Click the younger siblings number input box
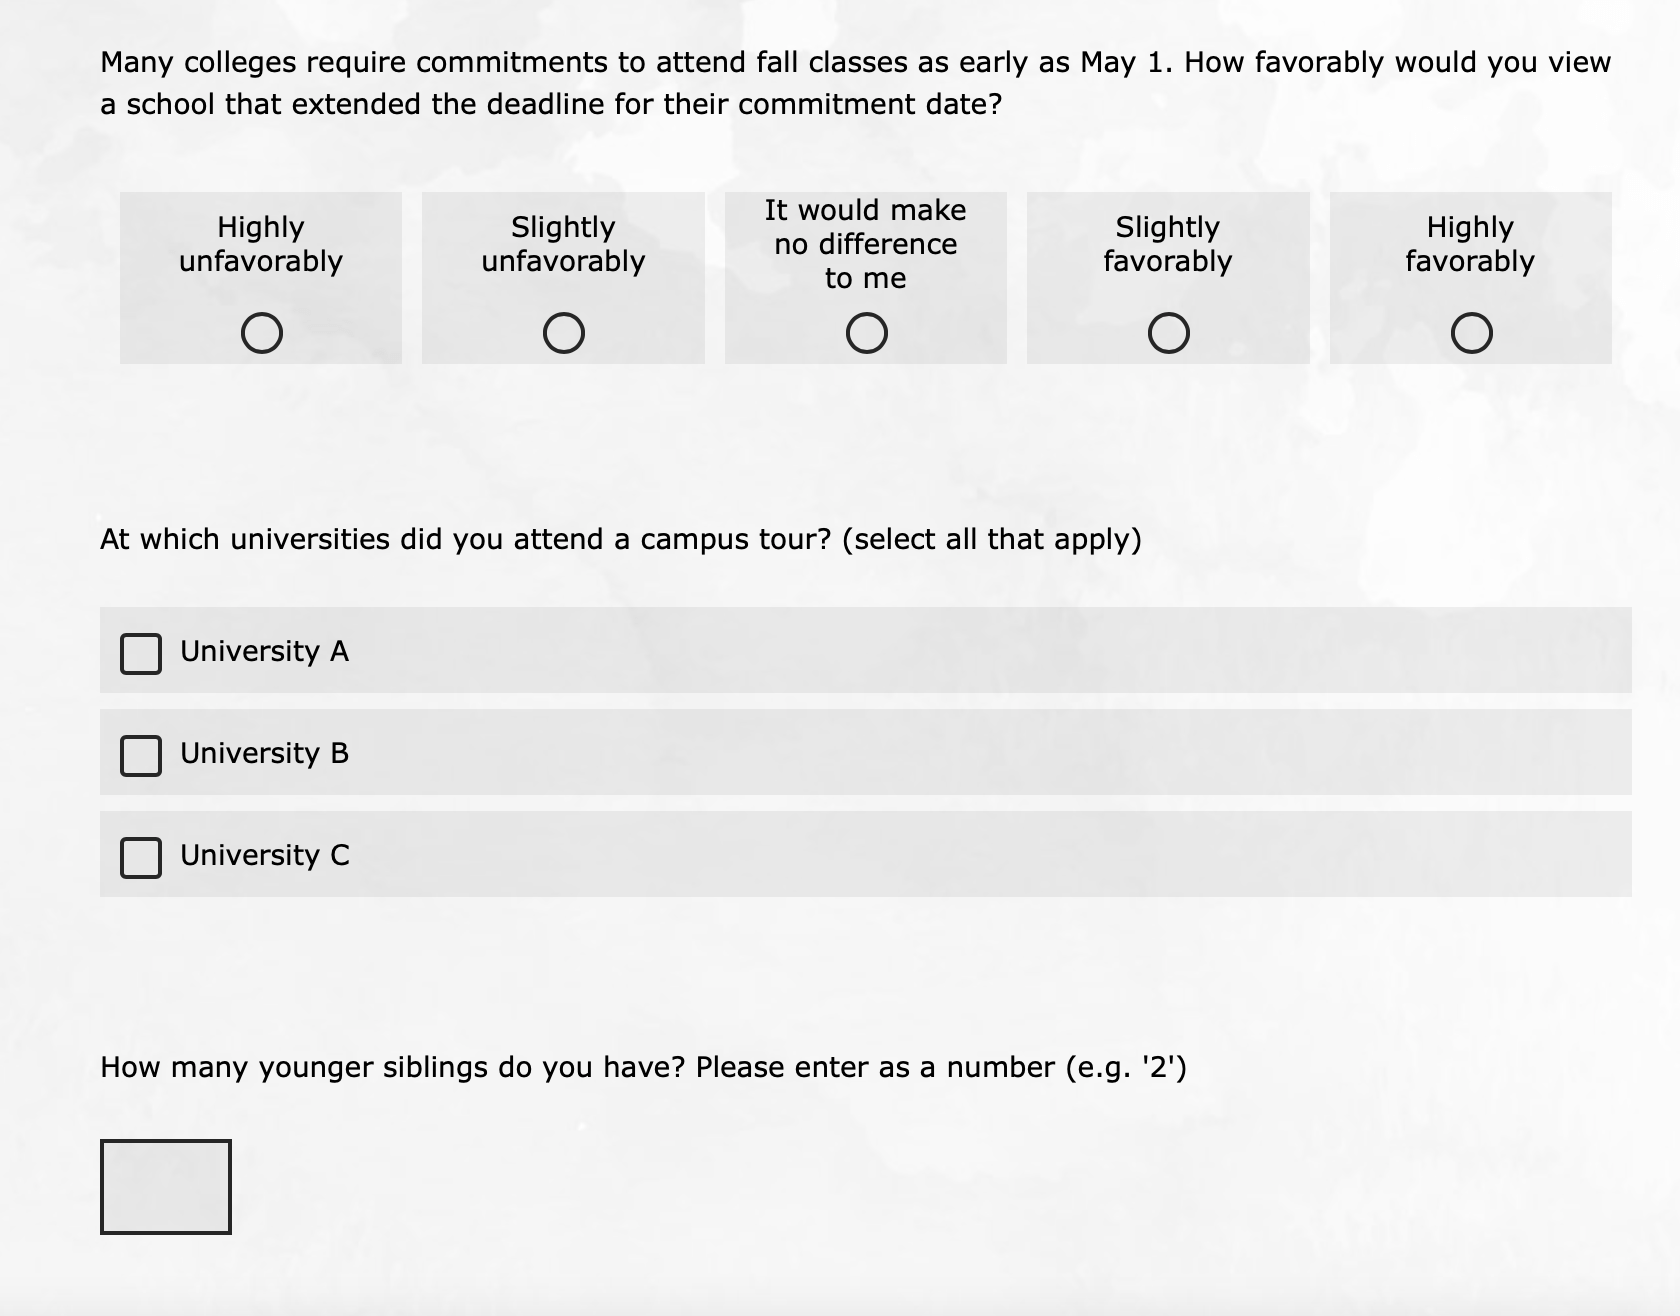Viewport: 1680px width, 1316px height. pyautogui.click(x=165, y=1186)
